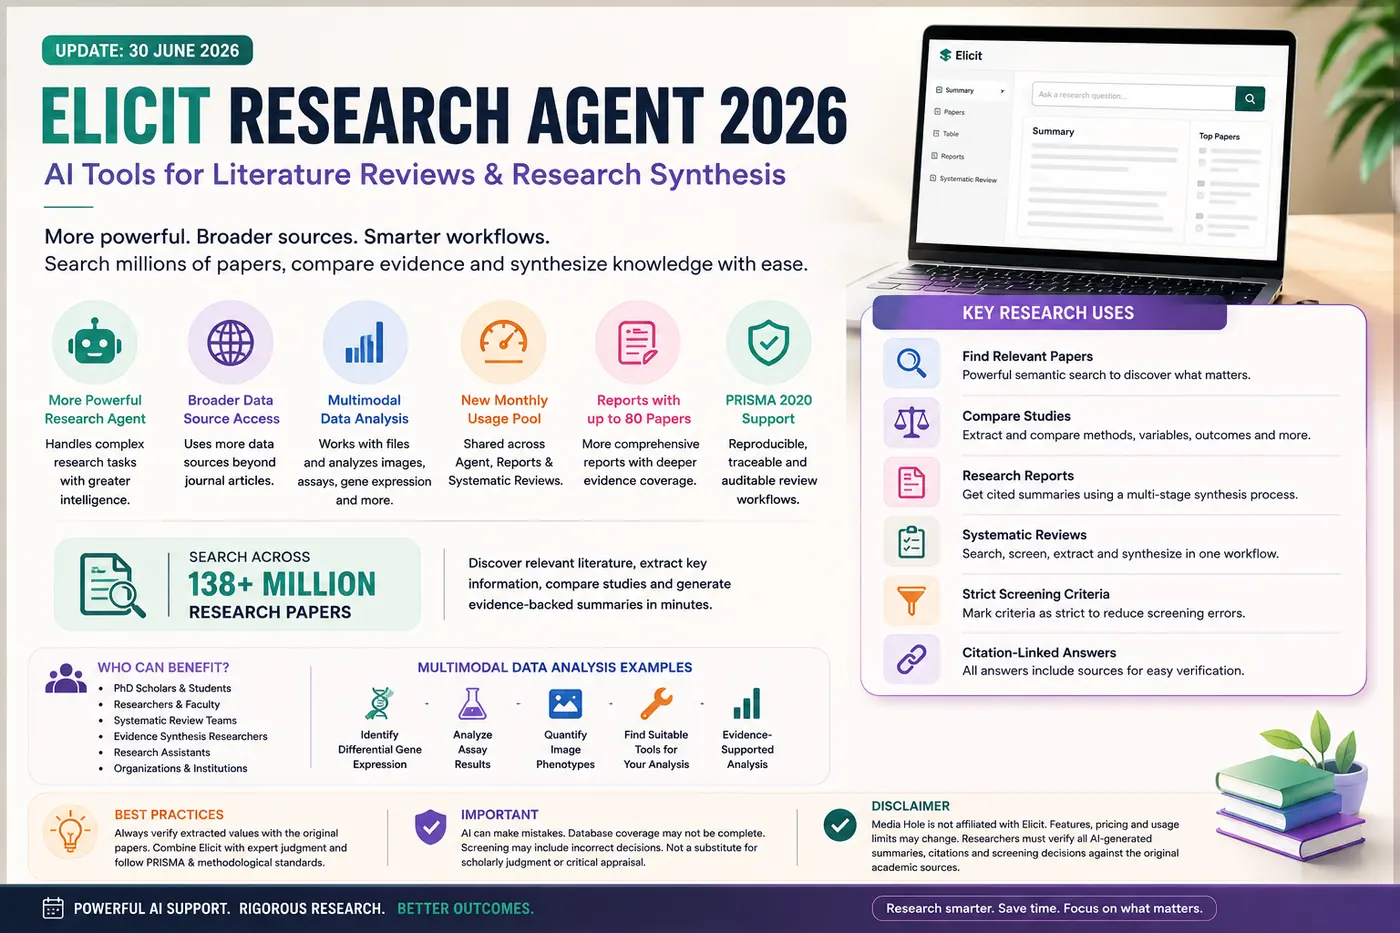Screen dimensions: 1400x933
Task: Click the globe icon for Broader Data Source Access
Action: (x=230, y=343)
